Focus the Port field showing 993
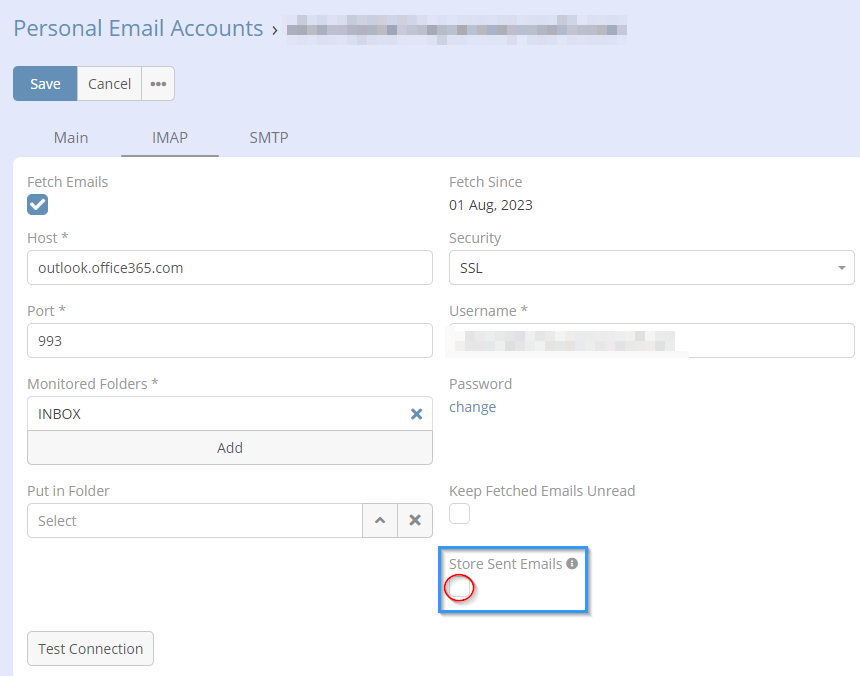 pos(230,341)
